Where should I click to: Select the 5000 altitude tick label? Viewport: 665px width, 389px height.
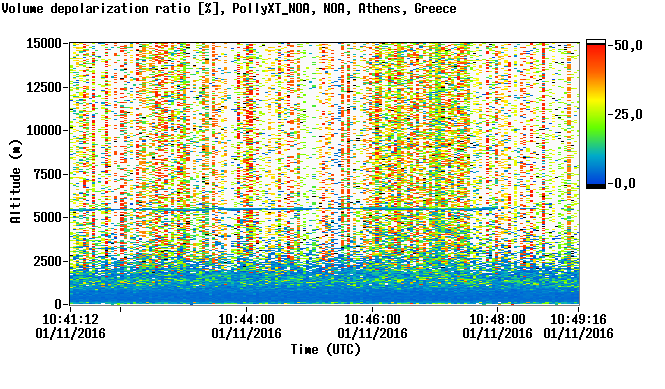[47, 218]
